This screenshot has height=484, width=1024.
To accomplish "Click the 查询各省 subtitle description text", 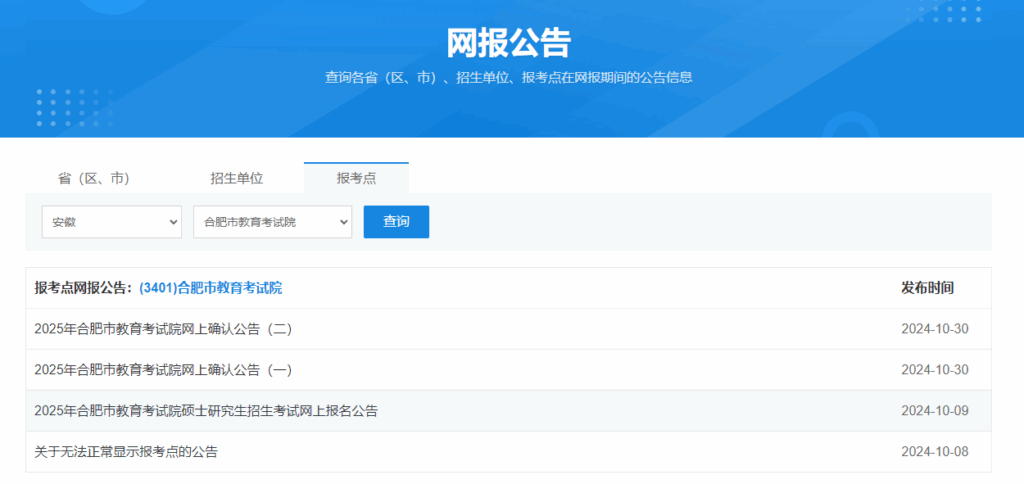I will click(x=509, y=78).
